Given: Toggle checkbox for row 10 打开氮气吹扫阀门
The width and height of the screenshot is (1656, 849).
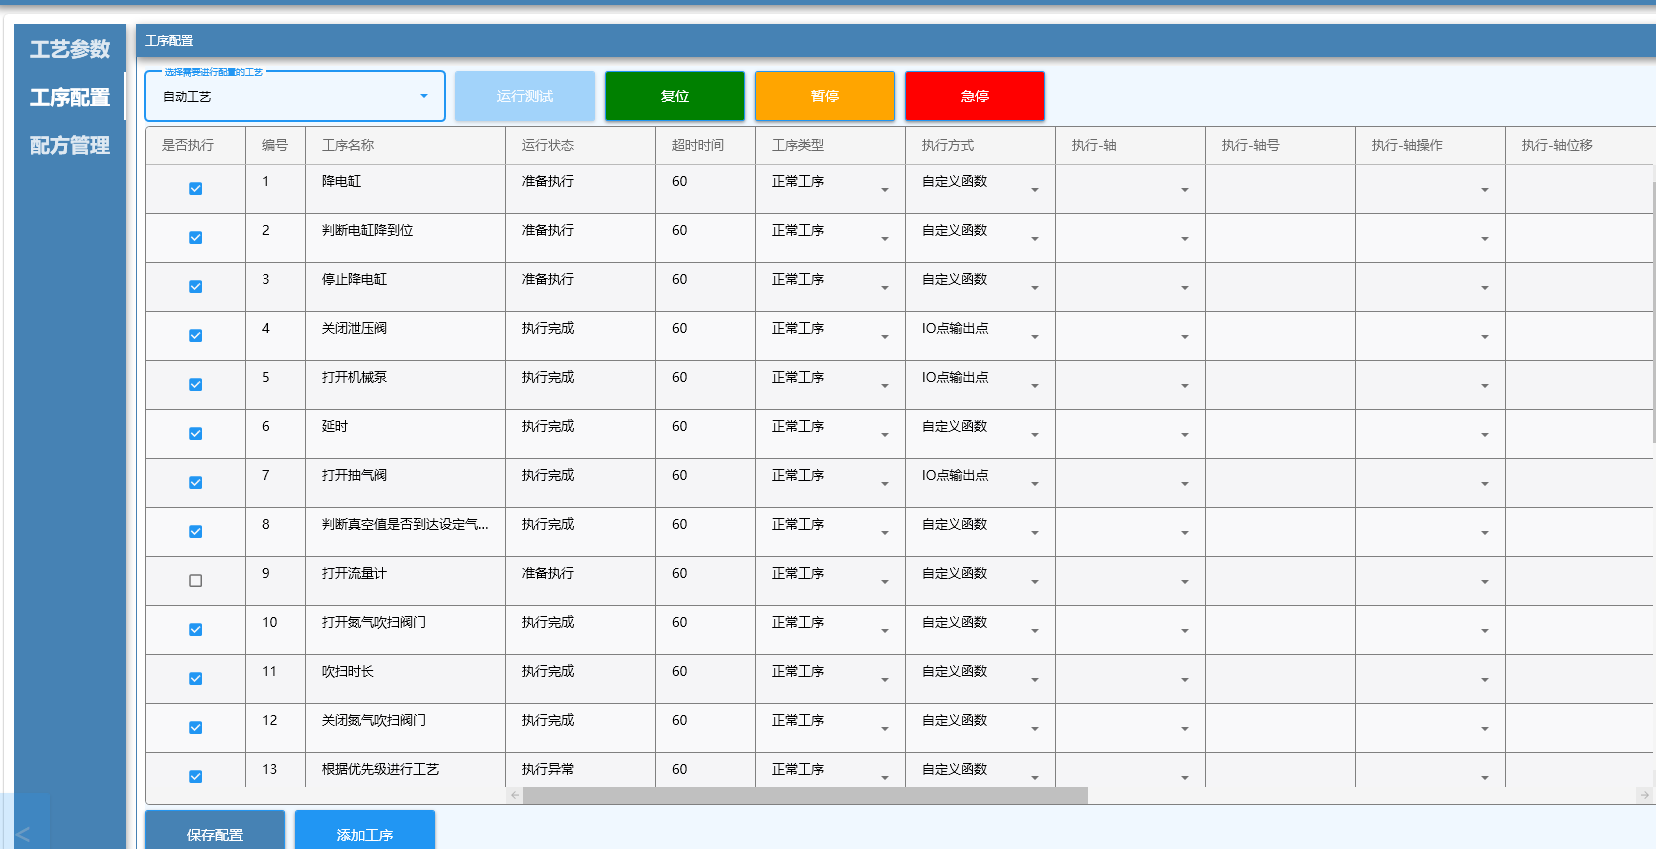Looking at the screenshot, I should (x=196, y=630).
